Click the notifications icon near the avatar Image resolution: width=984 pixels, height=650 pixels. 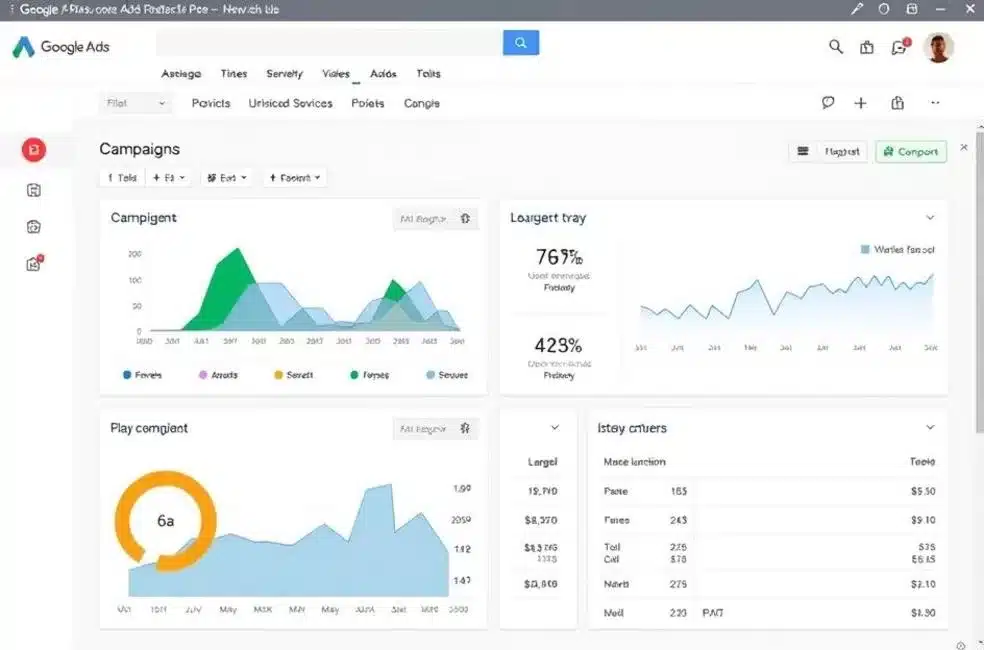coord(899,46)
